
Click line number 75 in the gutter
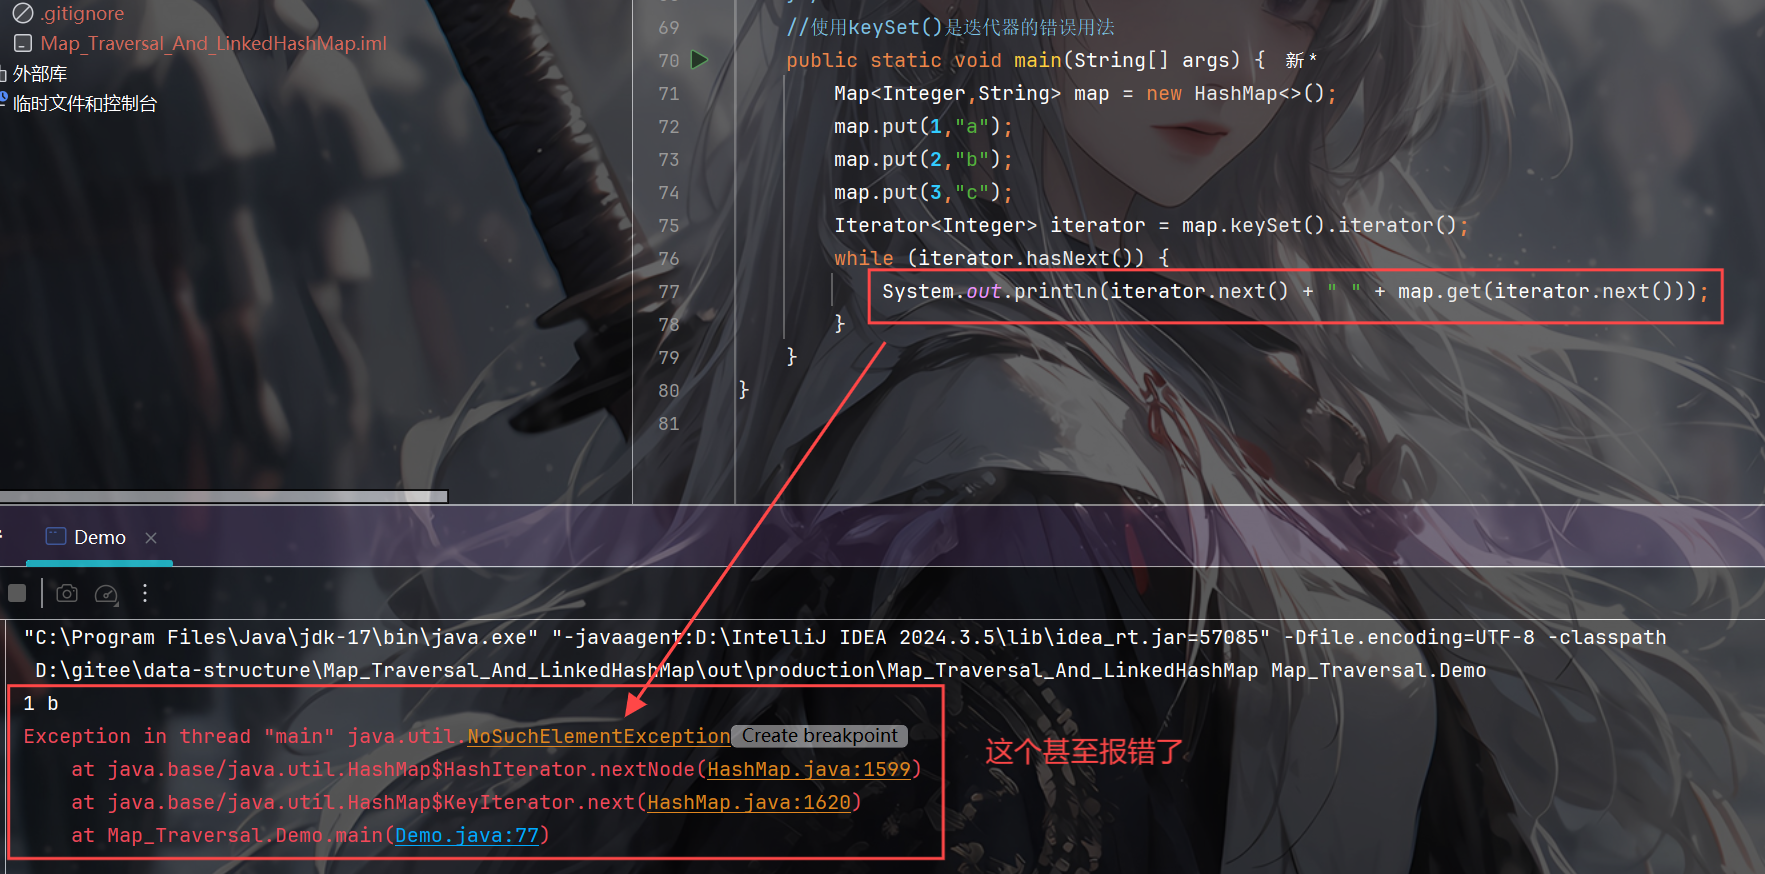click(x=669, y=225)
